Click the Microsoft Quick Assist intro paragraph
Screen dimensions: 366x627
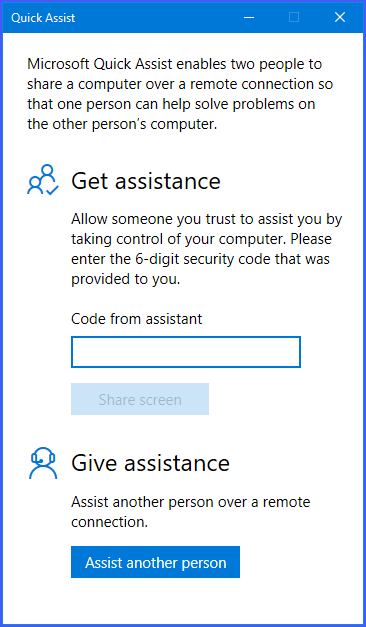point(180,94)
